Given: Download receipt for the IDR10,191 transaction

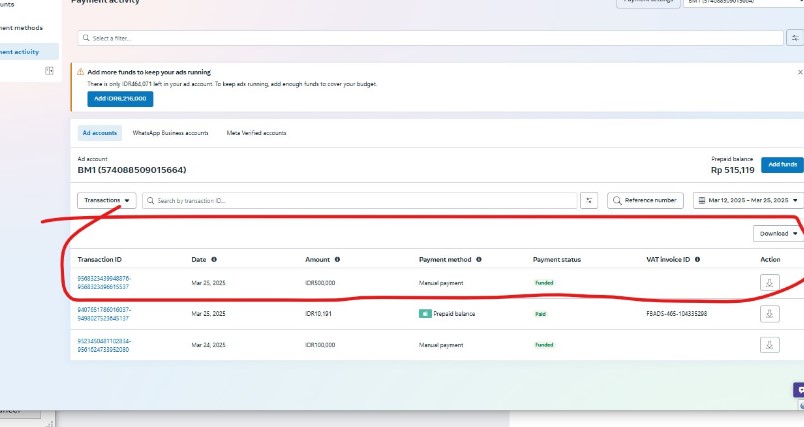Looking at the screenshot, I should click(769, 314).
